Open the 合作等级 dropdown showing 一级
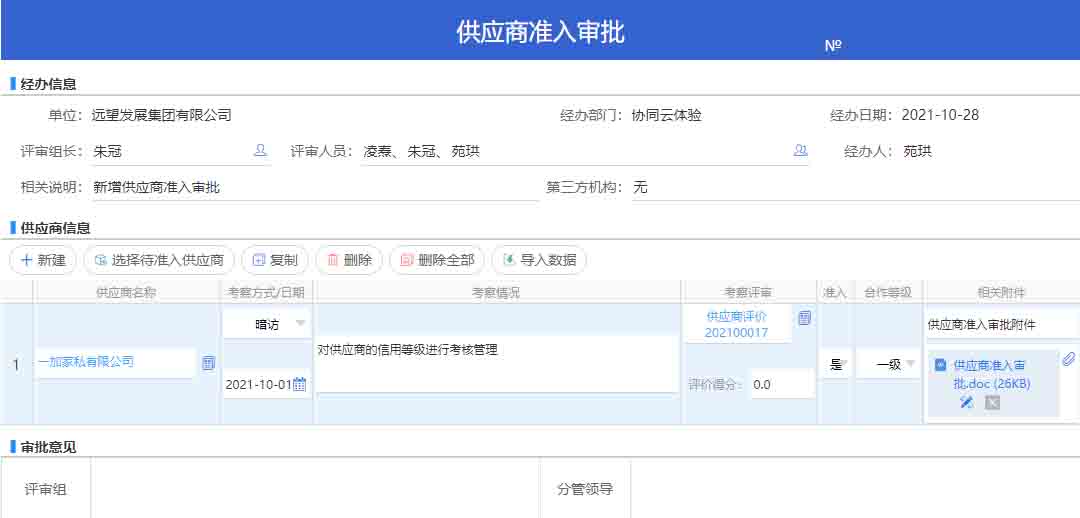 (x=890, y=364)
